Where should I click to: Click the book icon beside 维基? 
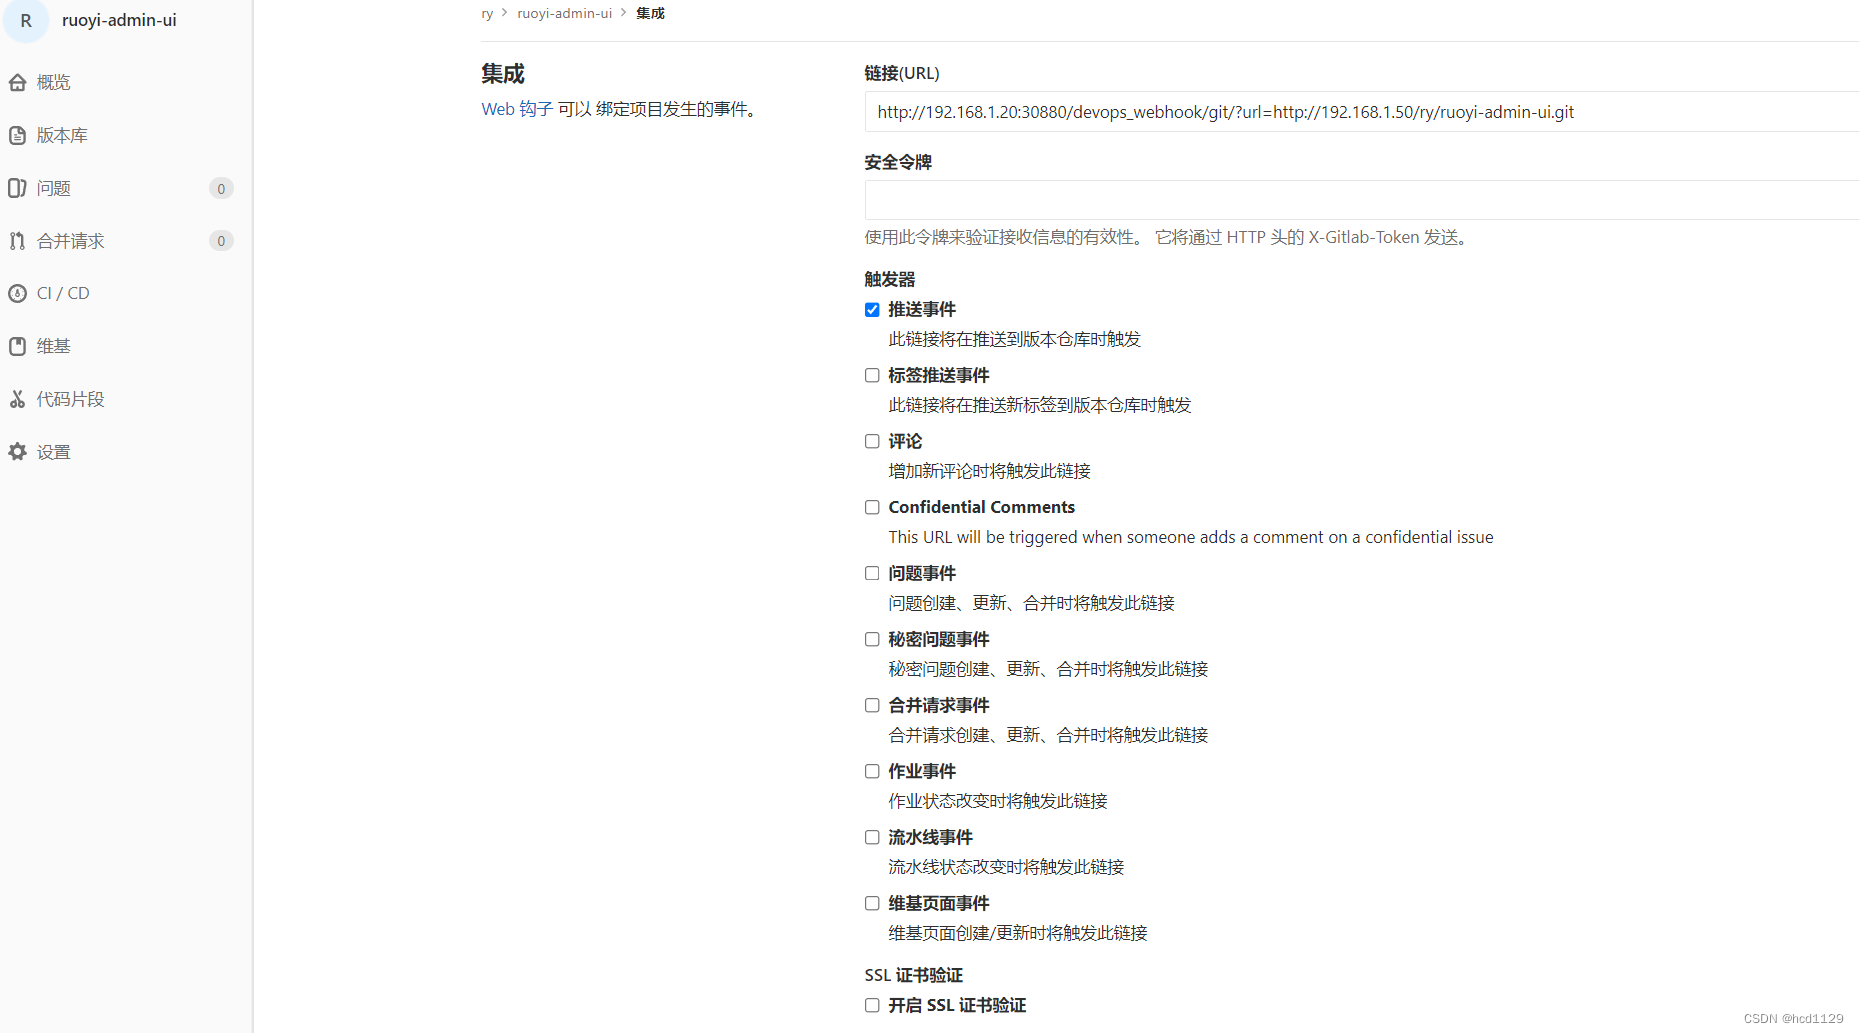[x=17, y=346]
